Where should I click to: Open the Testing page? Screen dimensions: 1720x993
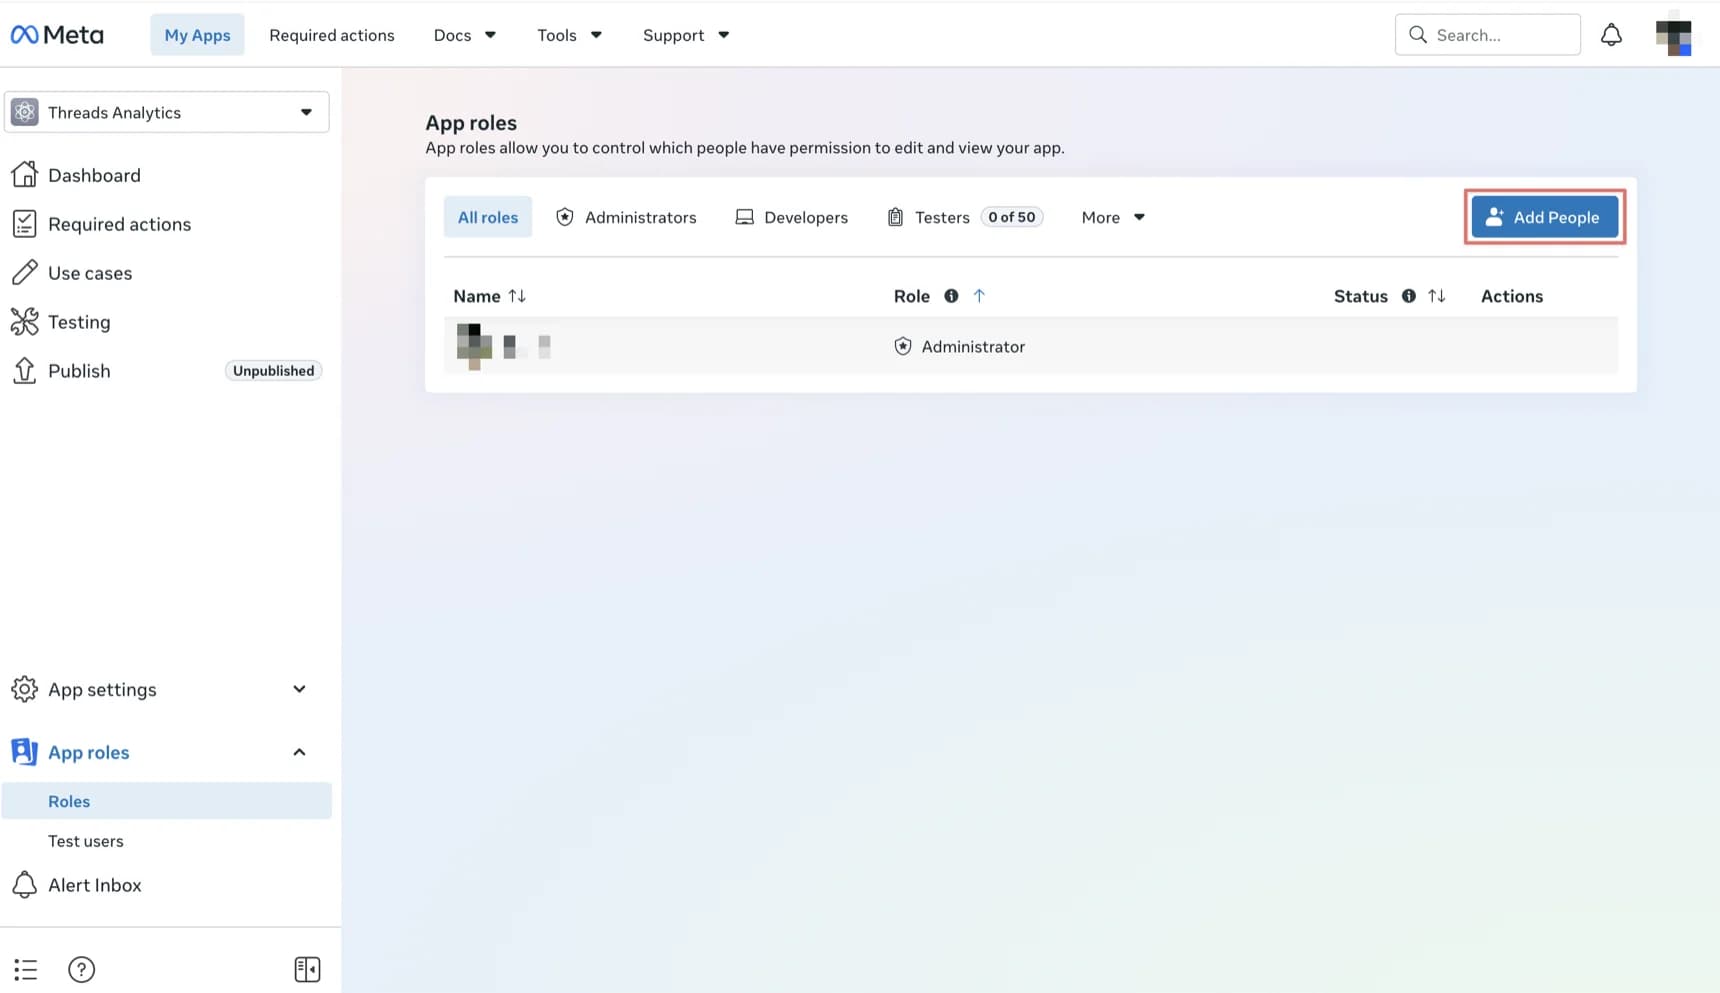[79, 322]
